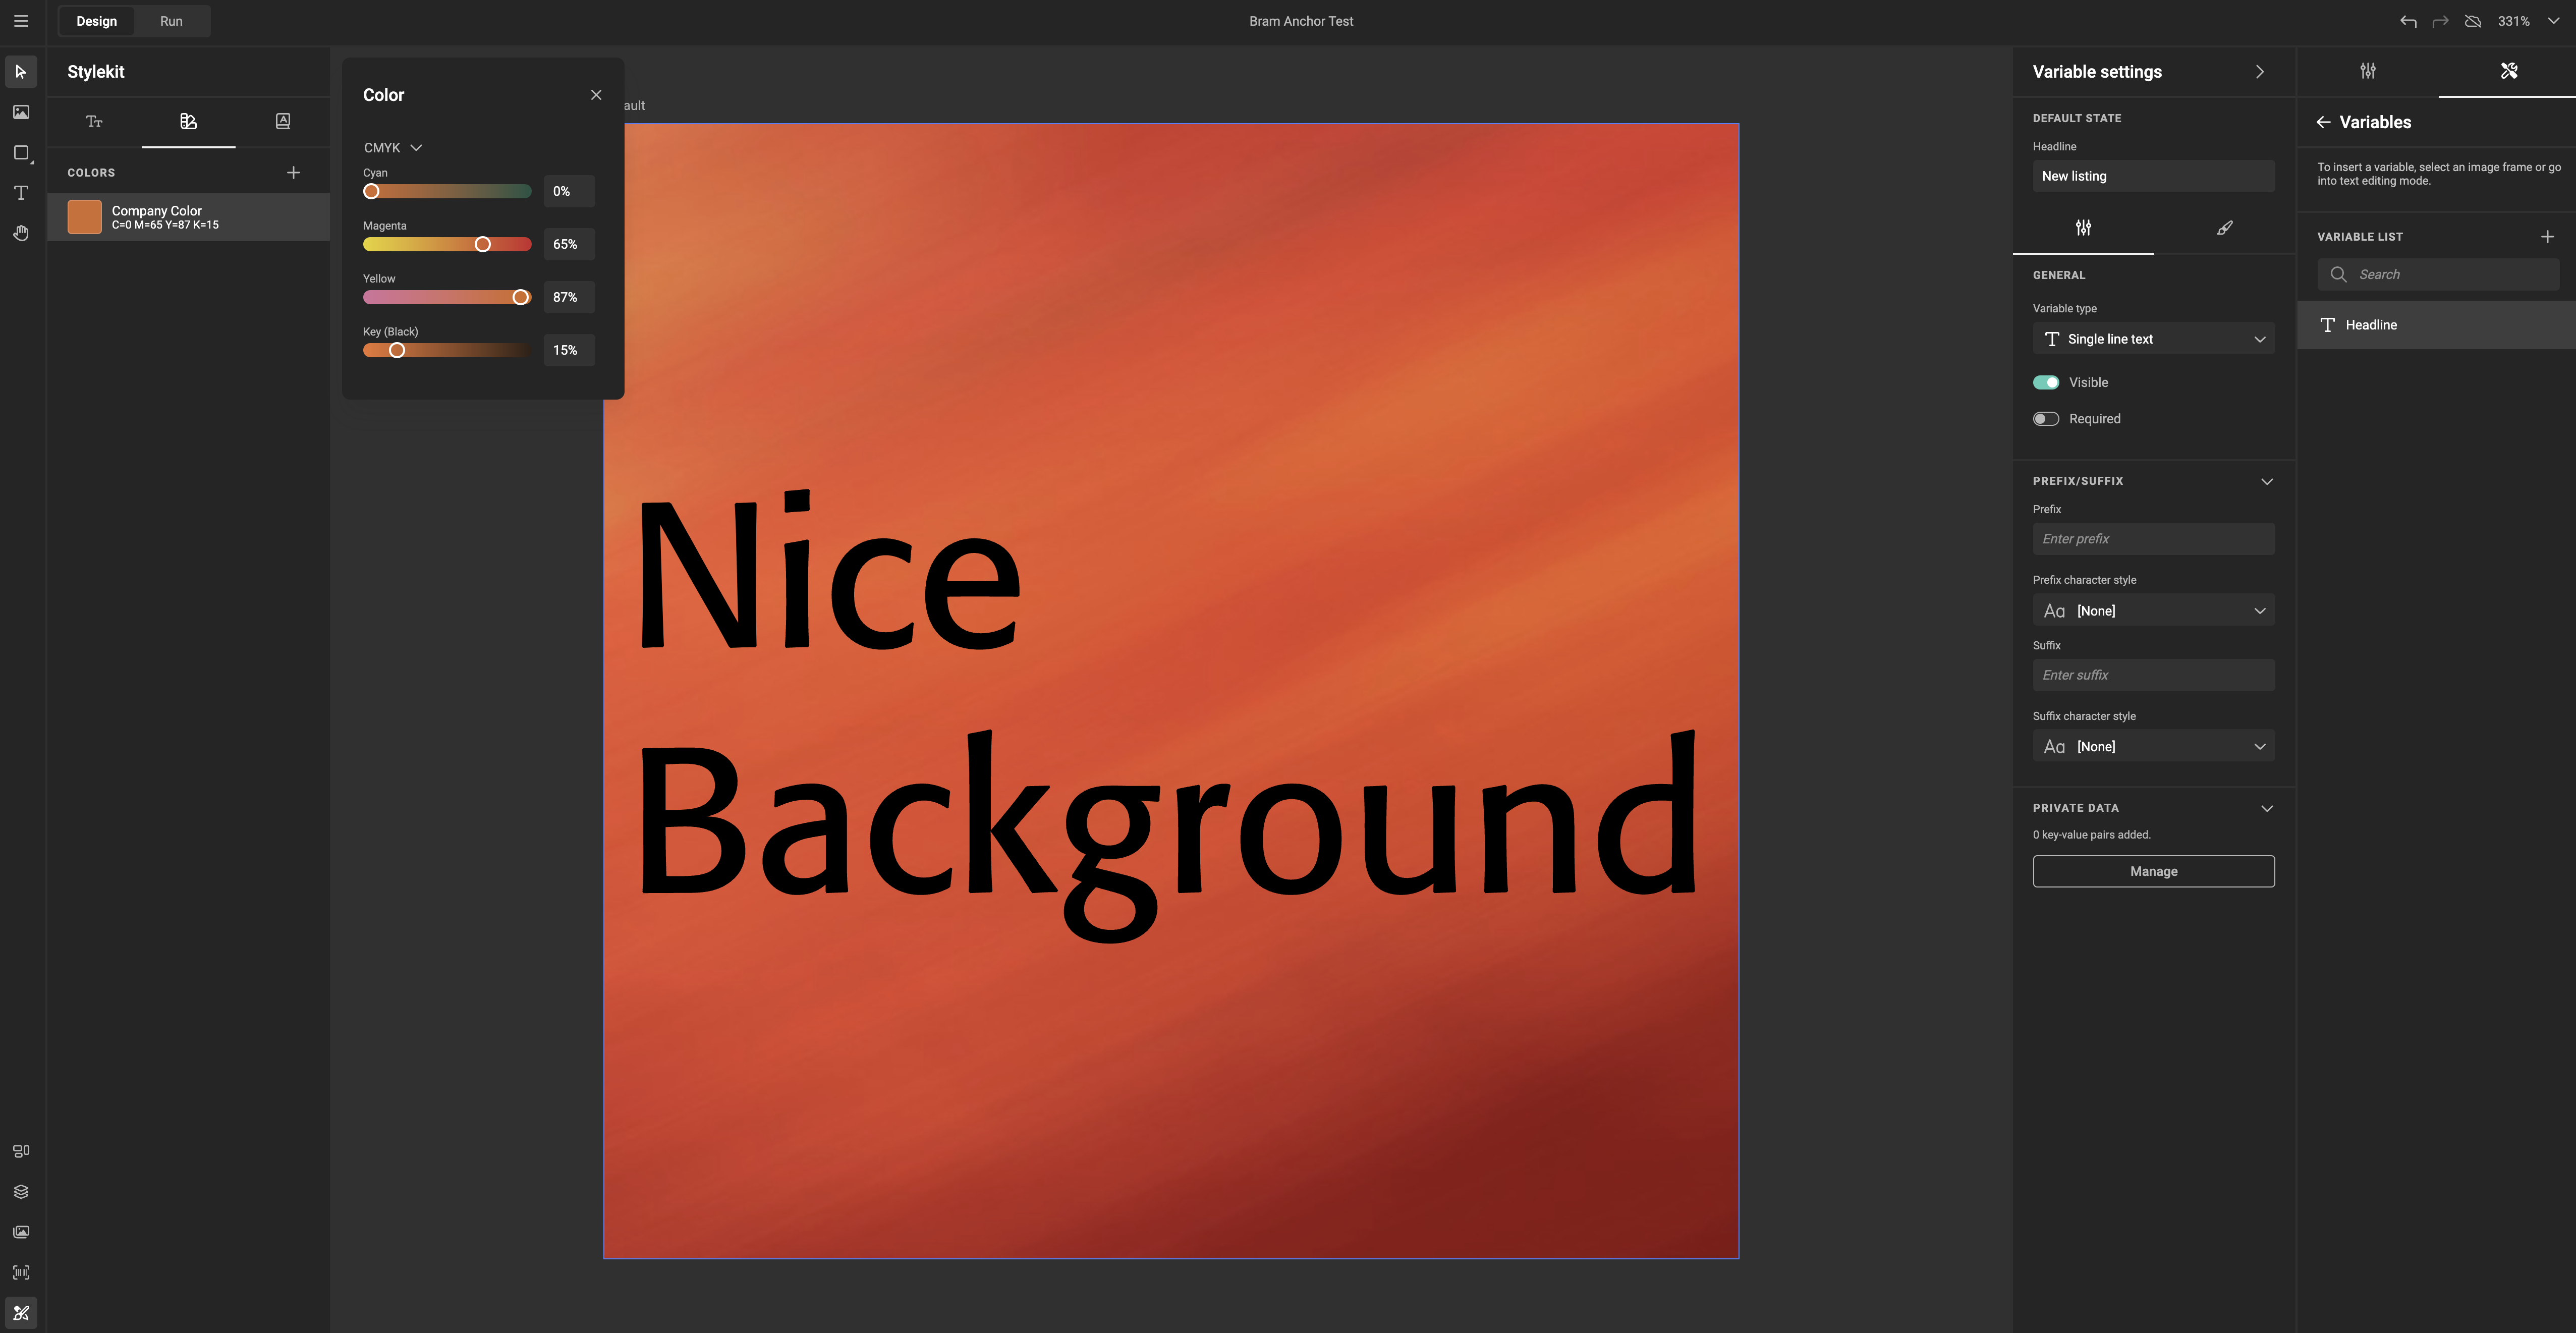Click the Magenta 65% value field
The height and width of the screenshot is (1333, 2576).
[569, 244]
